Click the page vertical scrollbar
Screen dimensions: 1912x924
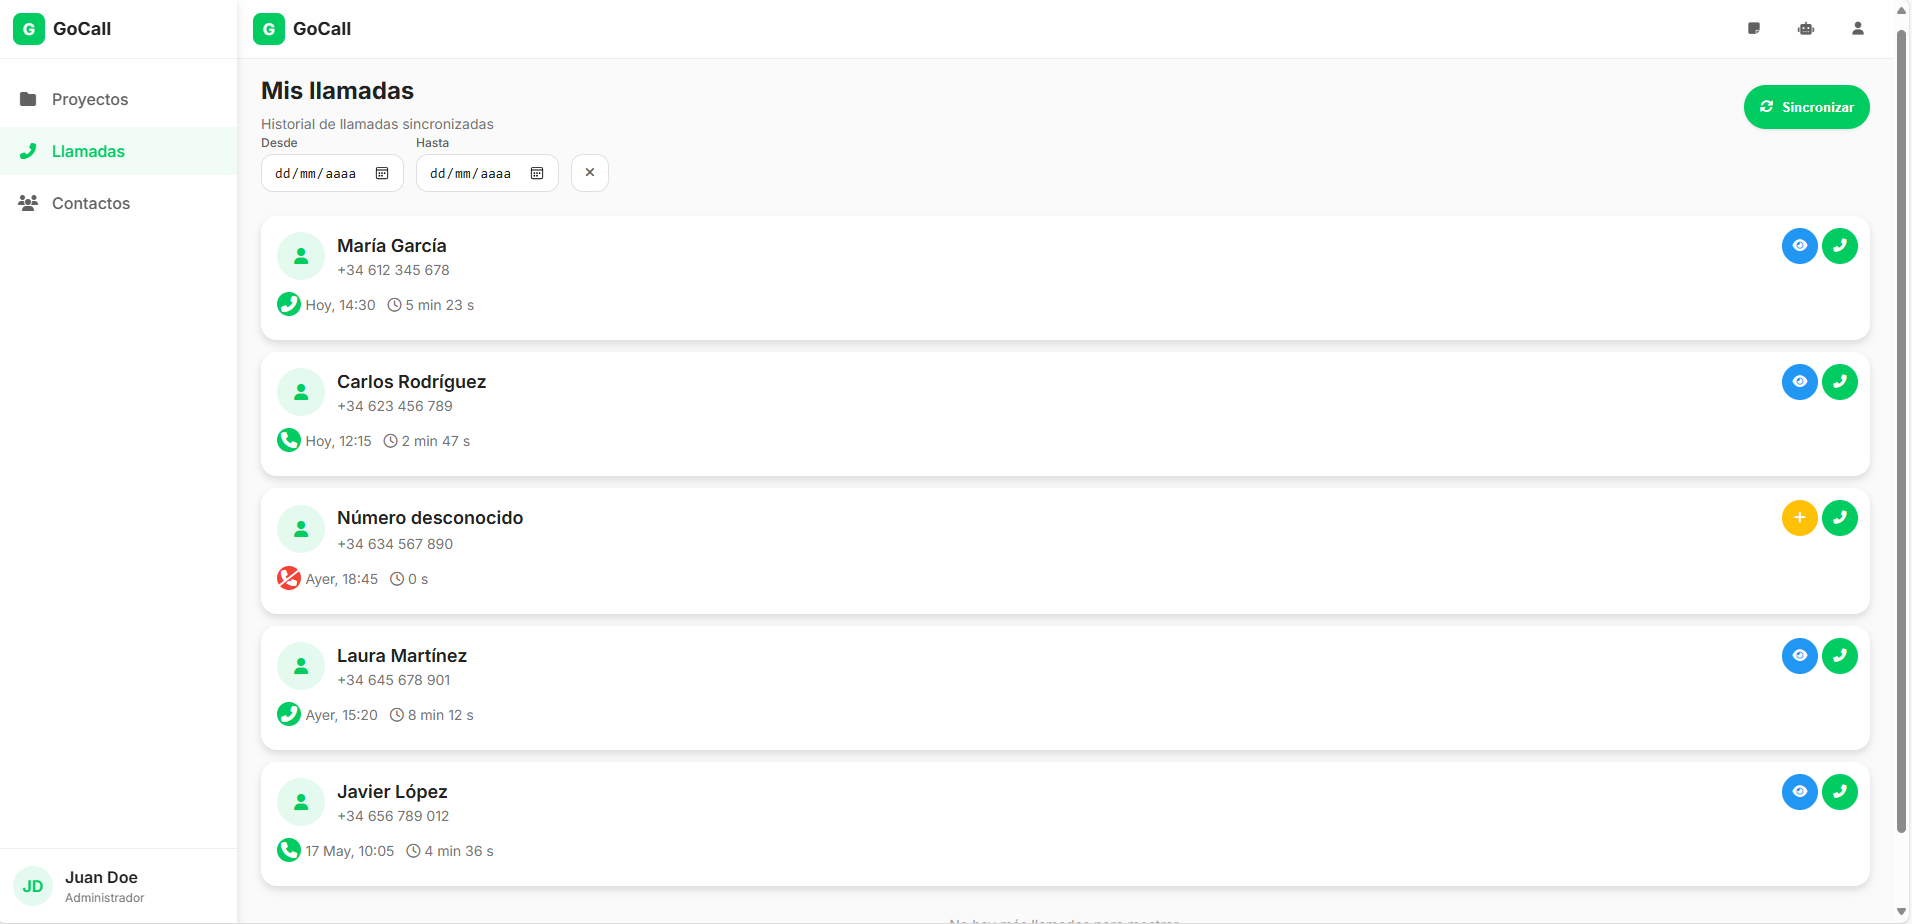click(1901, 430)
